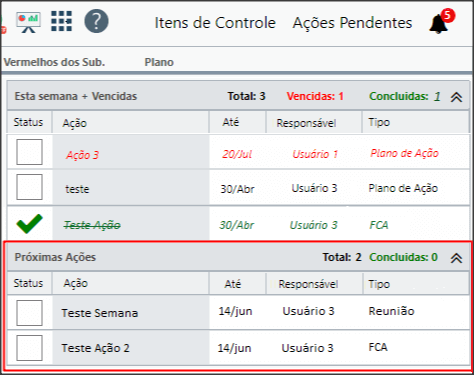This screenshot has width=474, height=375.
Task: Open notifications bell with 5 badge
Action: (x=442, y=21)
